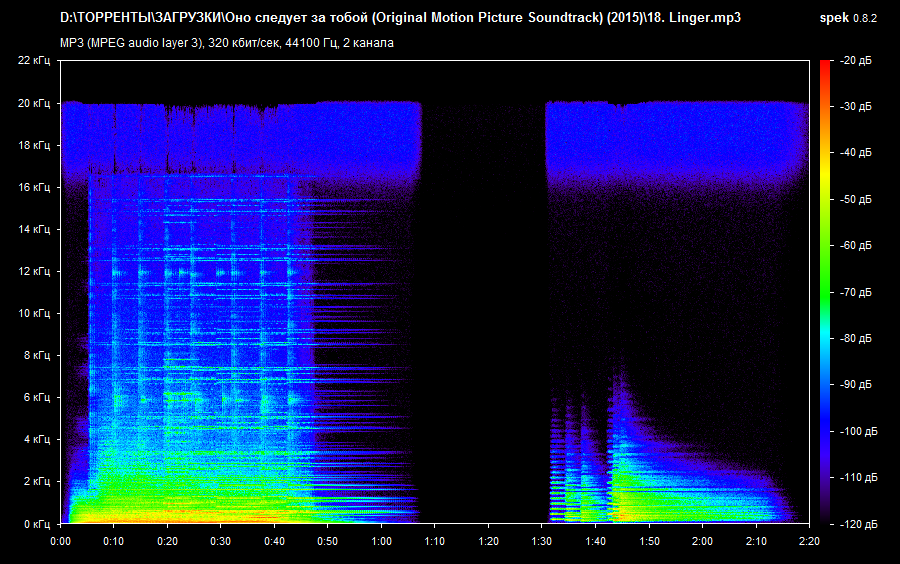
Task: Click the '2:20' time axis label
Action: pos(809,541)
